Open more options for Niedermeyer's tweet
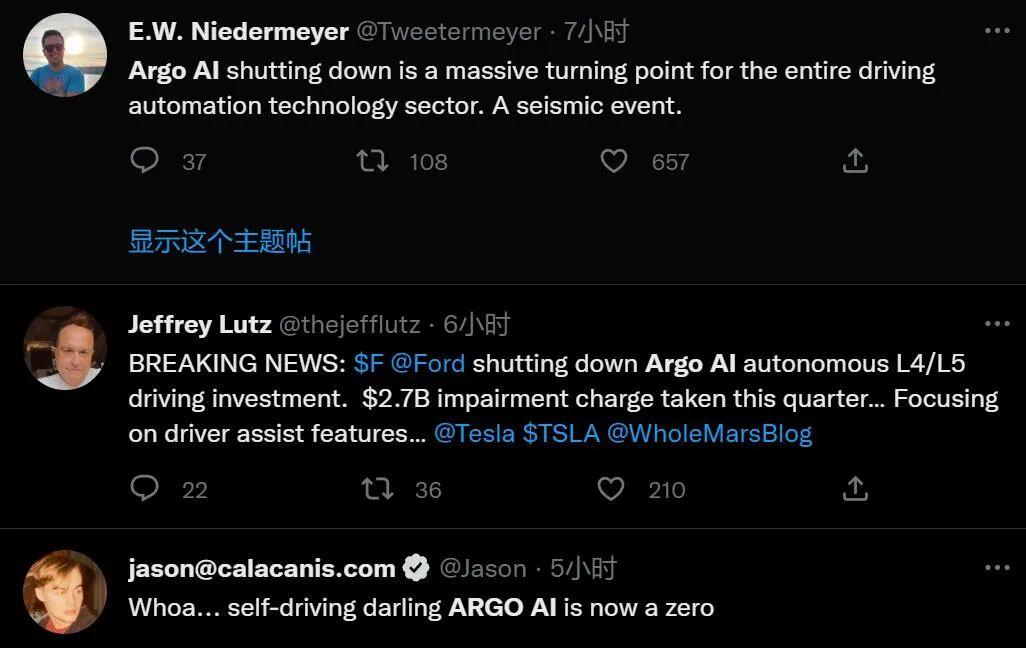The height and width of the screenshot is (648, 1026). (x=997, y=31)
